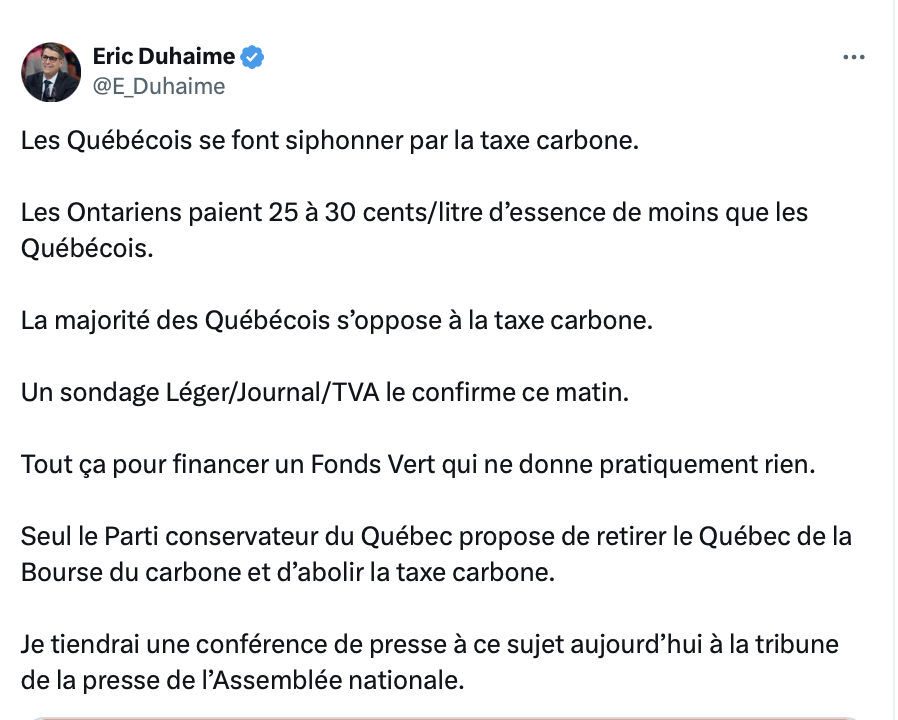The image size is (898, 720).
Task: Click the sentence starting 'Les Québécois se font'
Action: [330, 141]
